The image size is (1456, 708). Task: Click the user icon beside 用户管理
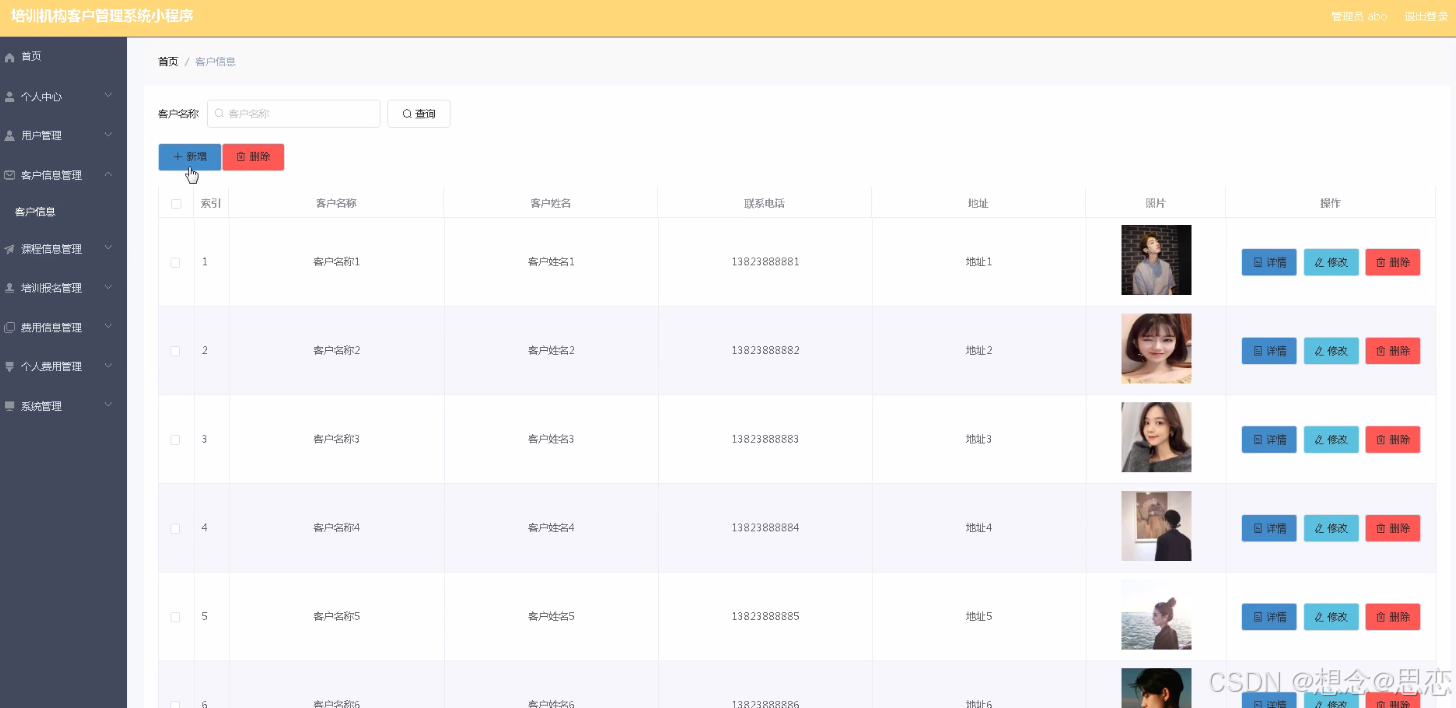(10, 136)
